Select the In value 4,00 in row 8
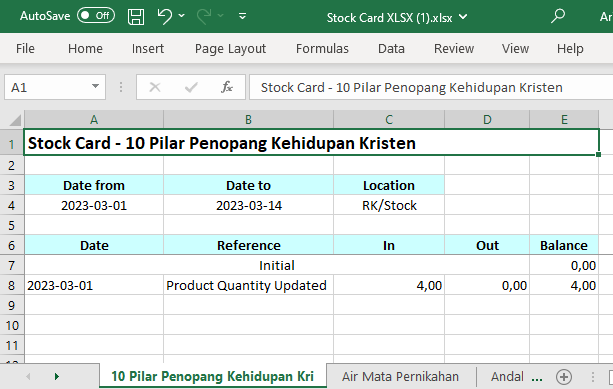This screenshot has height=389, width=613. point(389,285)
